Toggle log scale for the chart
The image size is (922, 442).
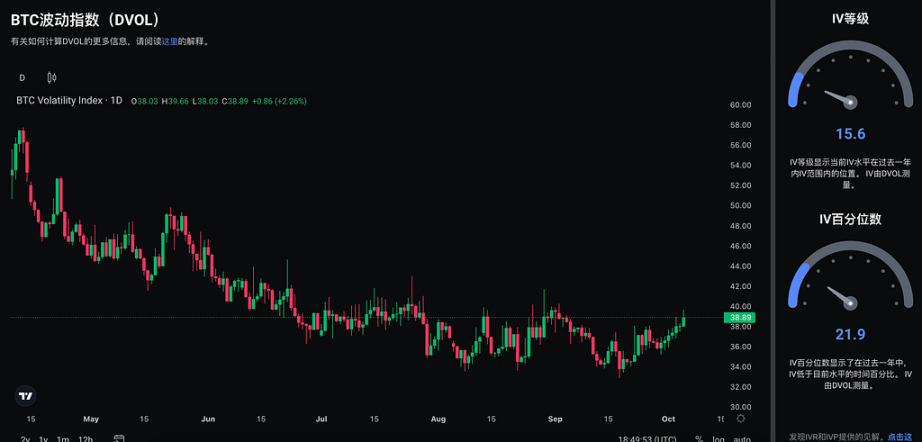click(718, 439)
